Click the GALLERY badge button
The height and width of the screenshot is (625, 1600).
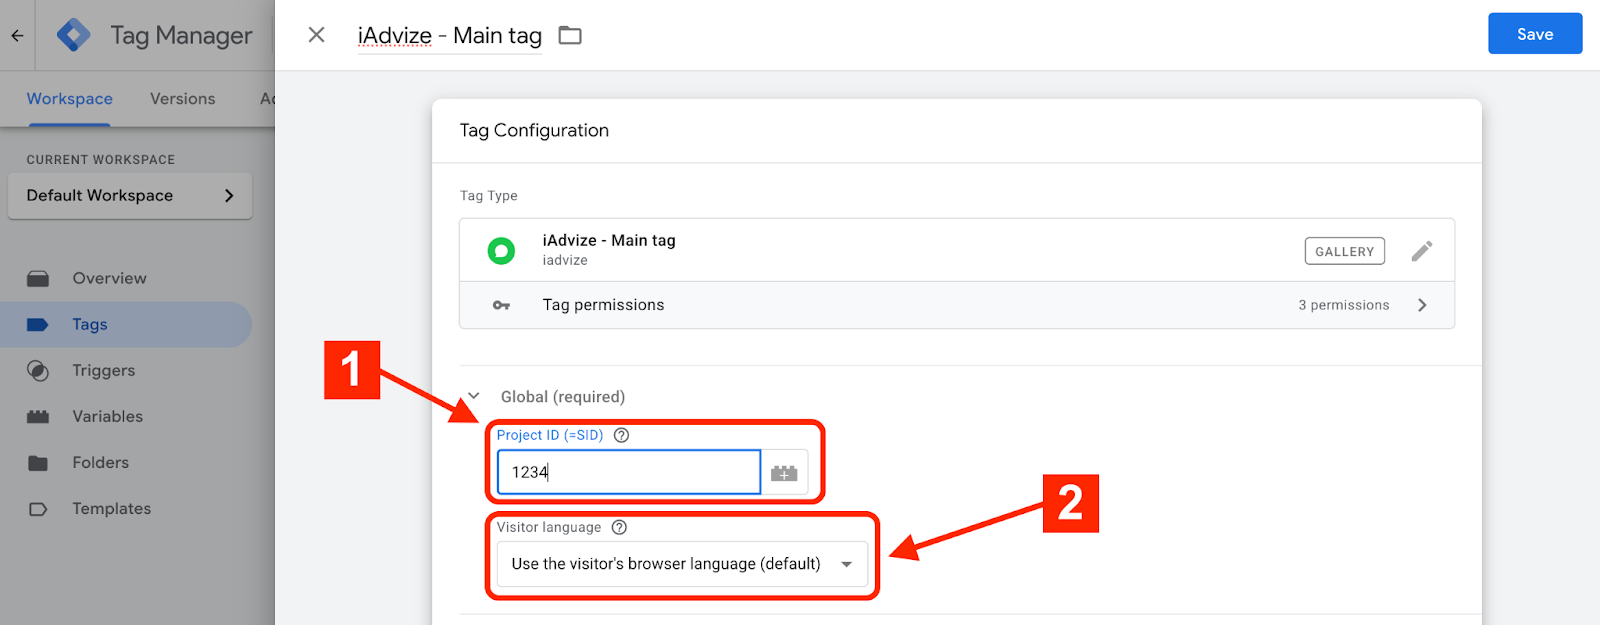coord(1344,251)
